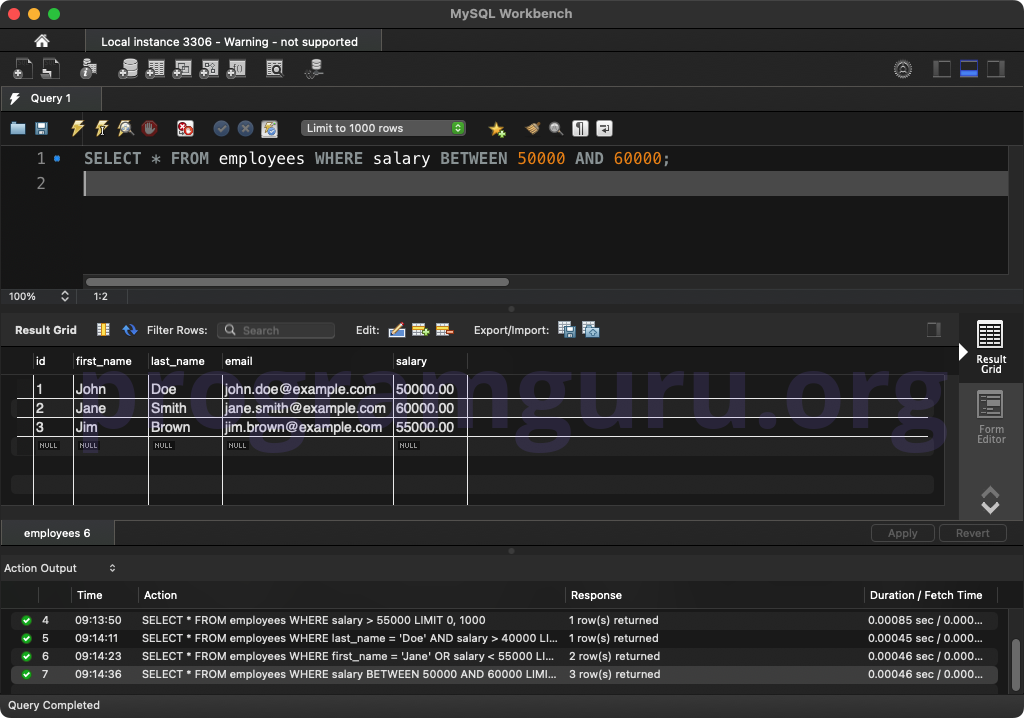Select the Brown last_name cell
The image size is (1024, 718).
(x=185, y=427)
